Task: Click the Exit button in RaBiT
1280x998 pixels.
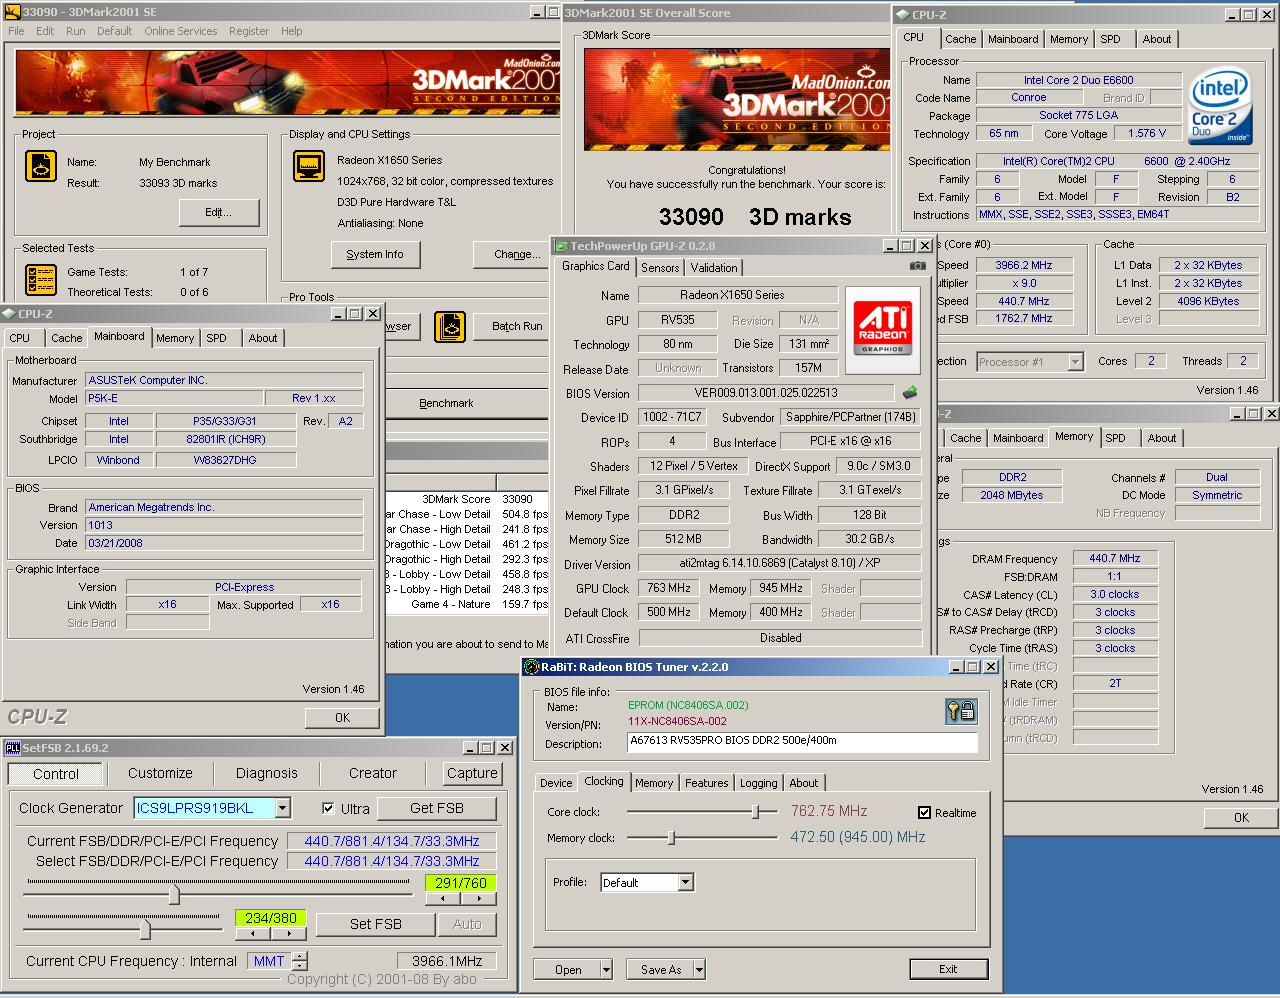Action: [948, 969]
